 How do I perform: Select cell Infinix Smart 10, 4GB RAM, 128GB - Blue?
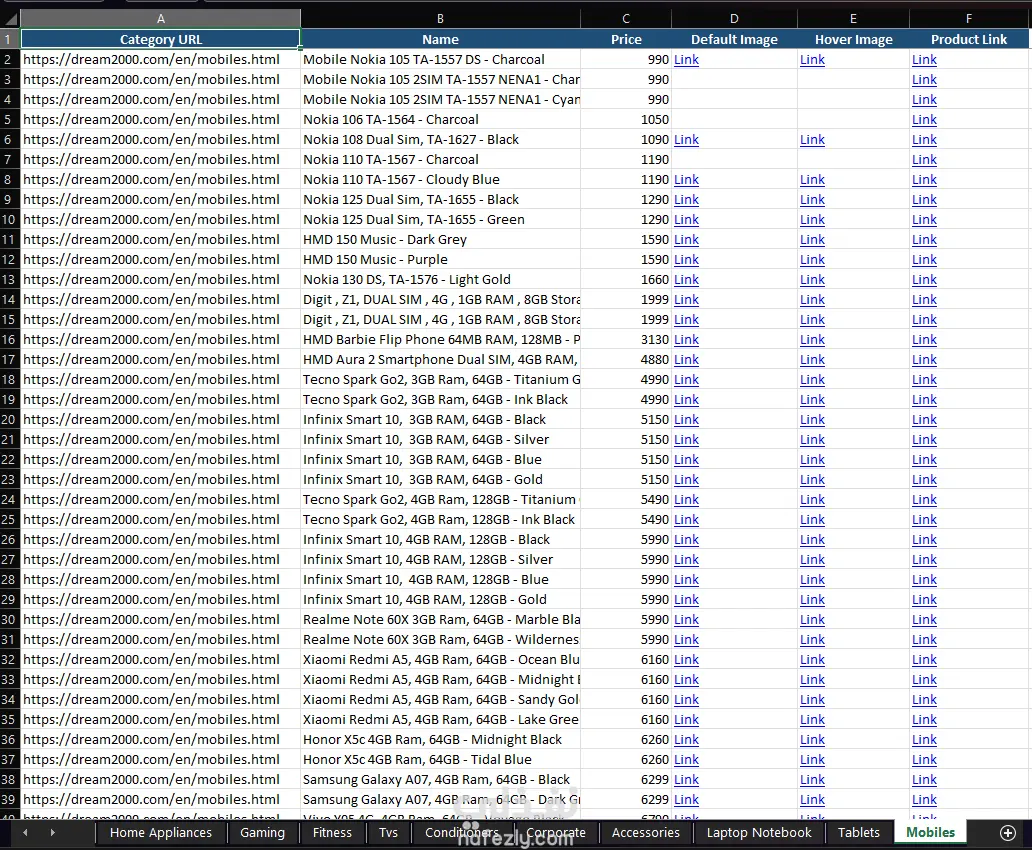click(440, 579)
